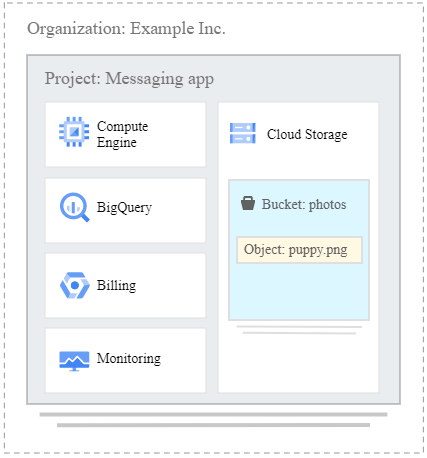Click the Organization: Example Inc. title

(x=126, y=29)
